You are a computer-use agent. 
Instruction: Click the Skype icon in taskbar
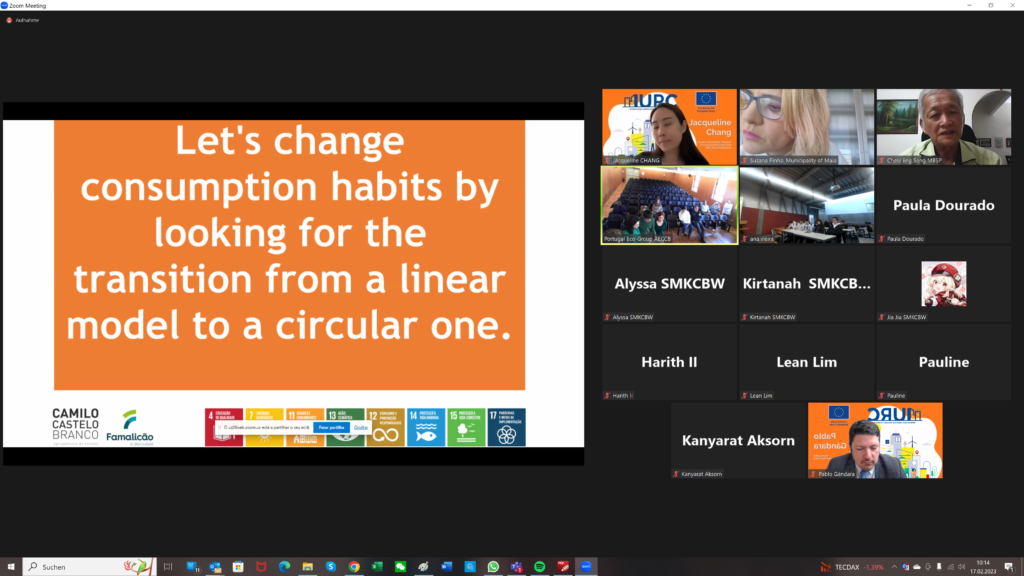point(331,566)
